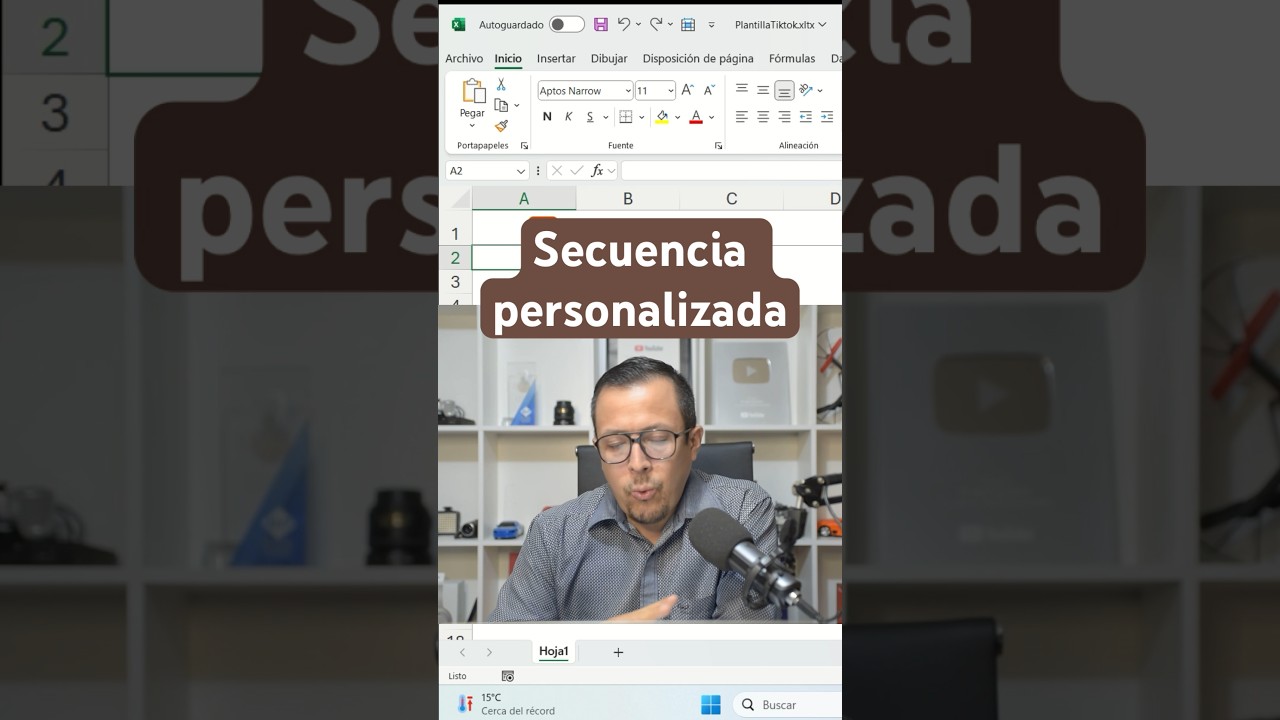Click the Insert Function fx icon
This screenshot has height=720, width=1280.
pos(597,171)
